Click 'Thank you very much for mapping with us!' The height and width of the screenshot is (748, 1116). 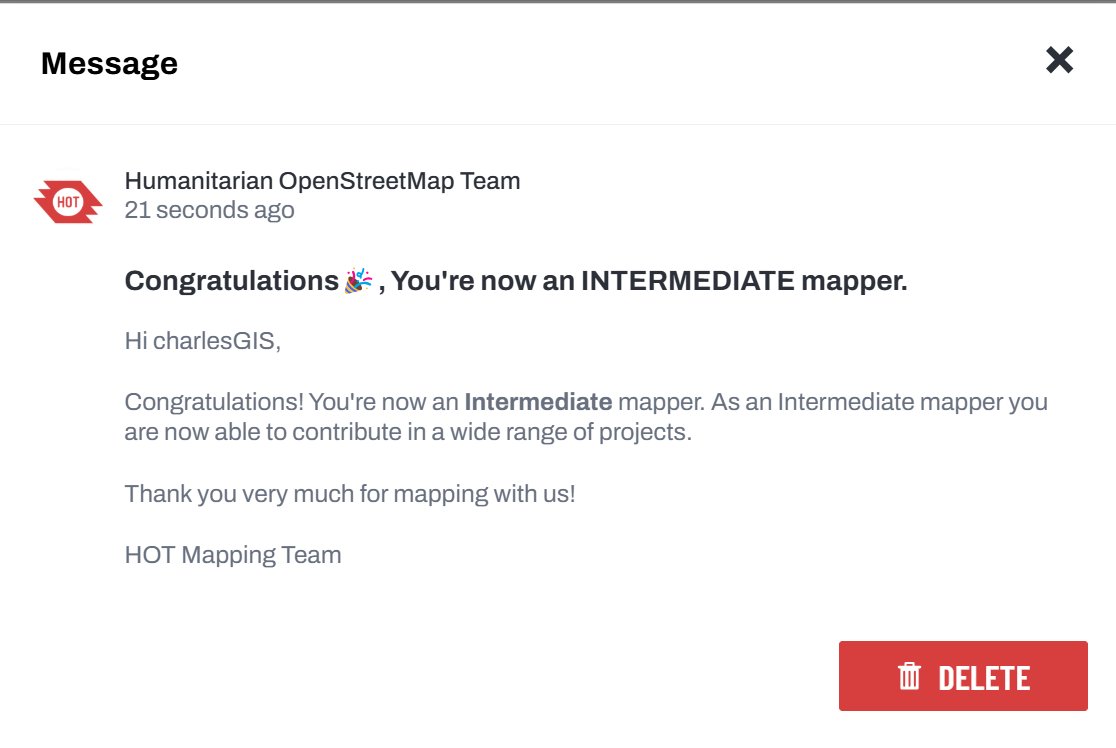(x=349, y=494)
